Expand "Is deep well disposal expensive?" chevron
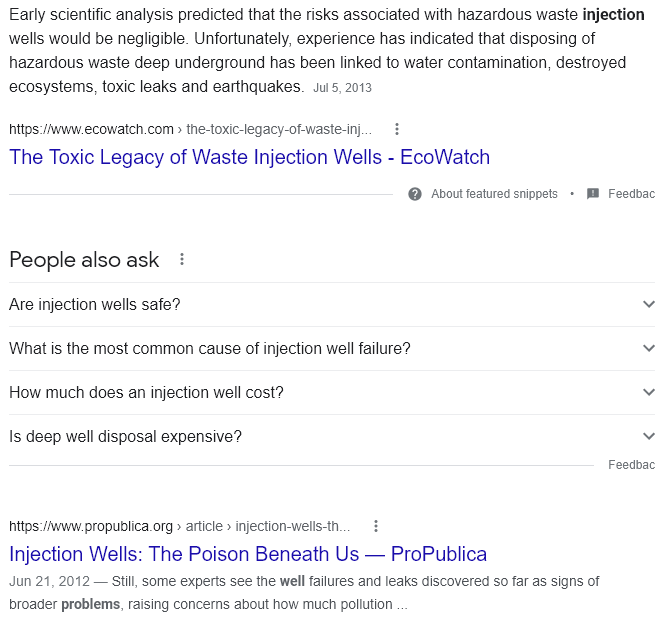This screenshot has height=622, width=655. [x=648, y=437]
